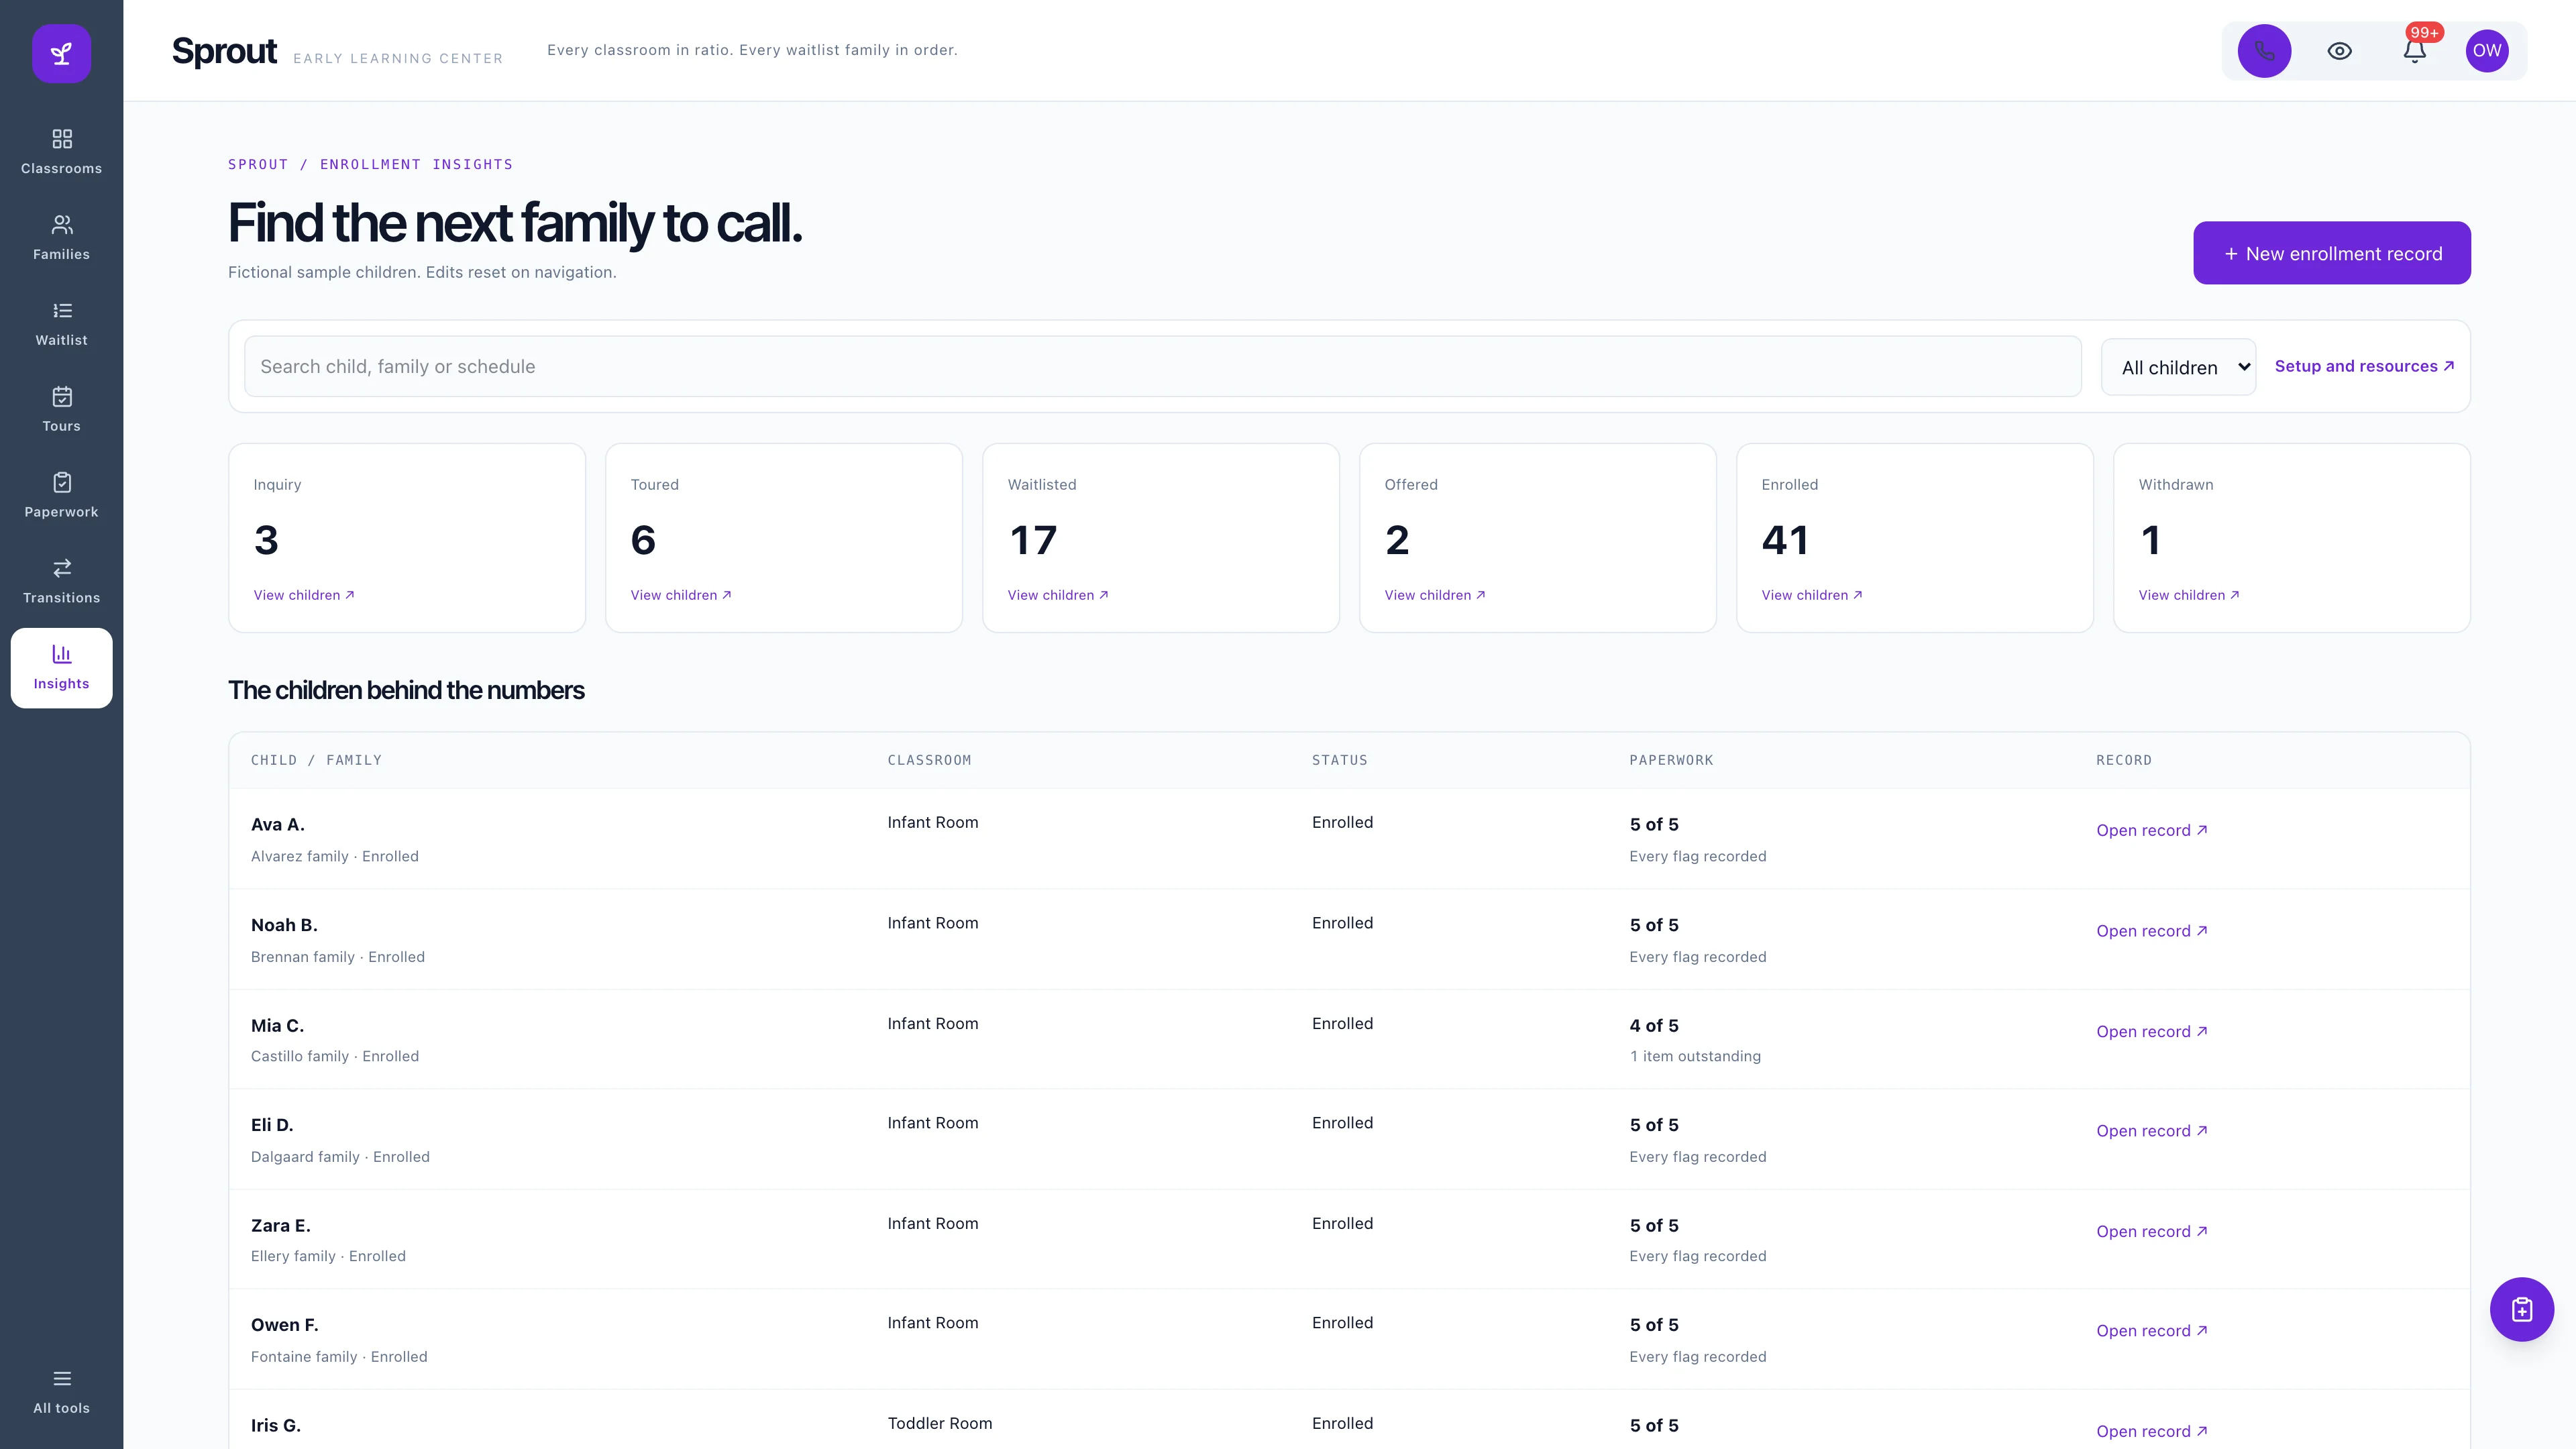Image resolution: width=2576 pixels, height=1449 pixels.
Task: Click the SPROUT breadcrumb text
Action: (x=258, y=164)
